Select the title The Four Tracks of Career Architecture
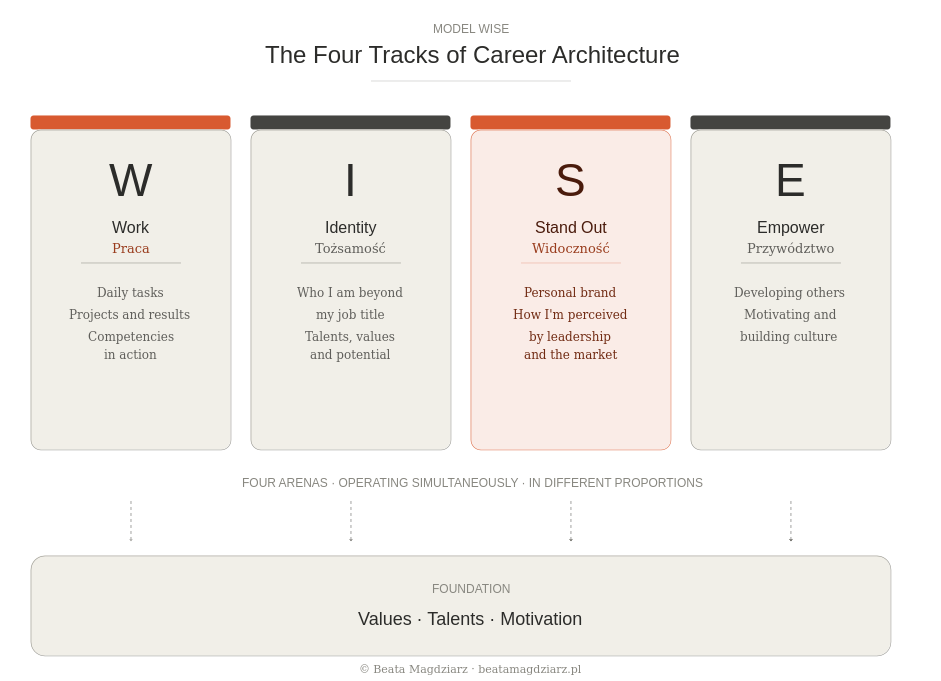 click(472, 55)
